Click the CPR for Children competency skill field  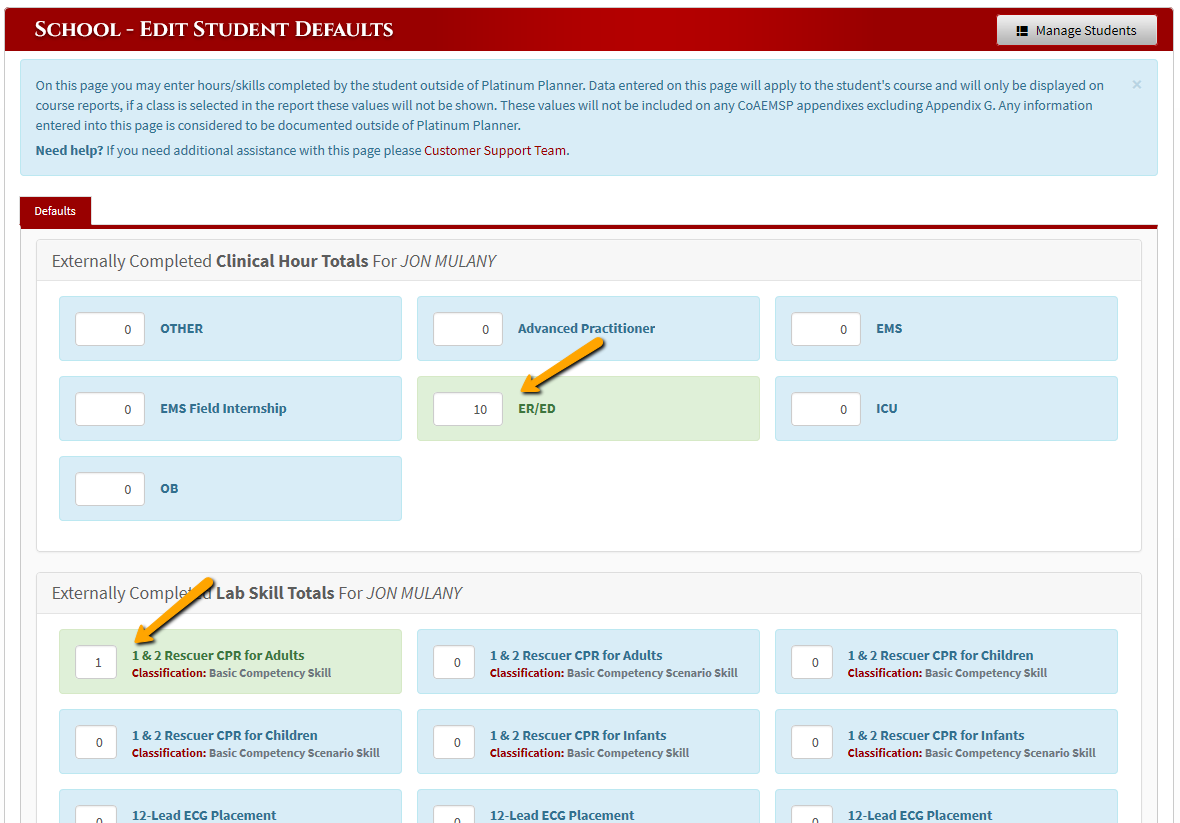click(811, 661)
